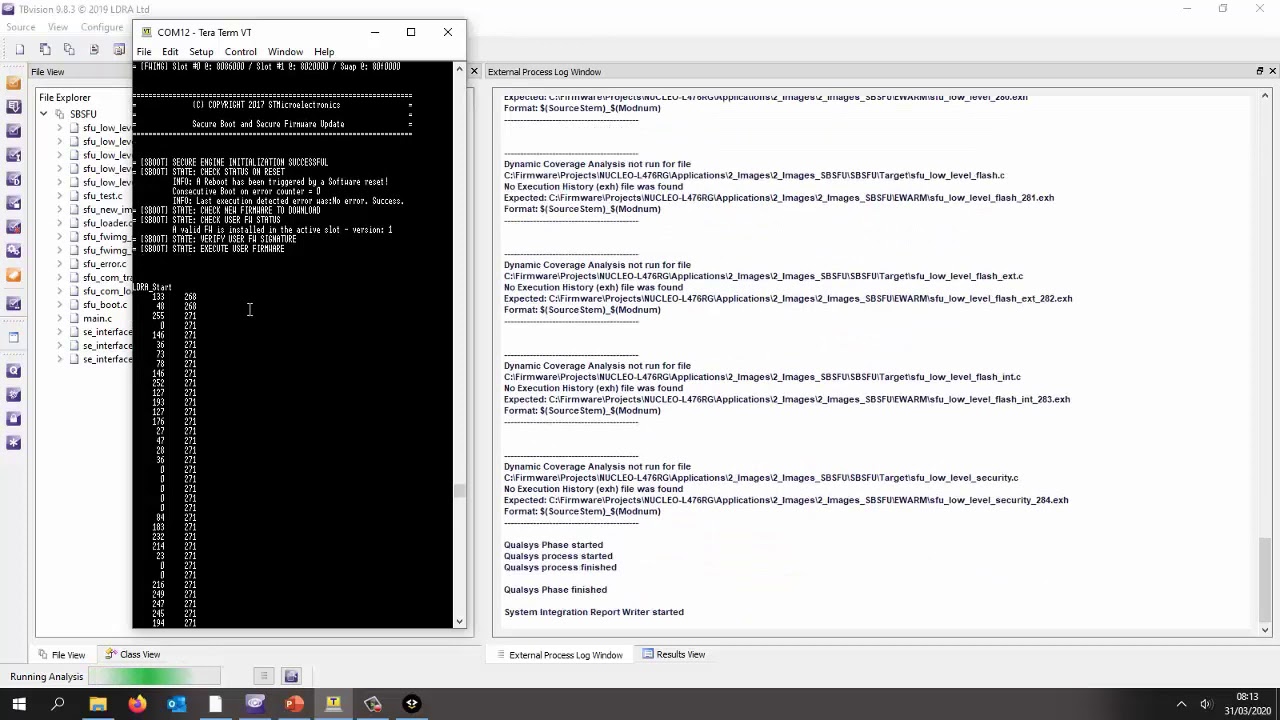
Task: Expand the sfu_error.c tree node
Action: pos(59,264)
